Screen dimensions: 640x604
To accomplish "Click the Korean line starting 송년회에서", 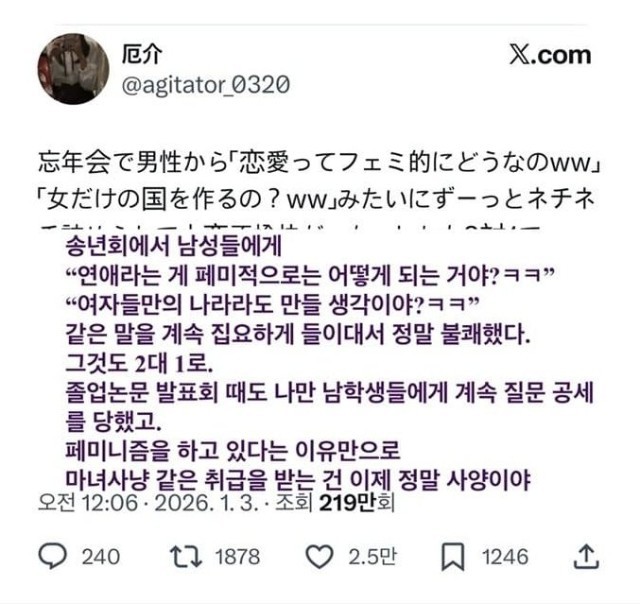I will pyautogui.click(x=173, y=247).
